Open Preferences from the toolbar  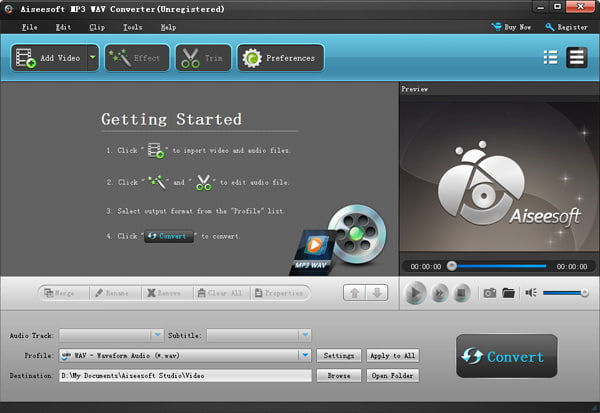click(278, 58)
